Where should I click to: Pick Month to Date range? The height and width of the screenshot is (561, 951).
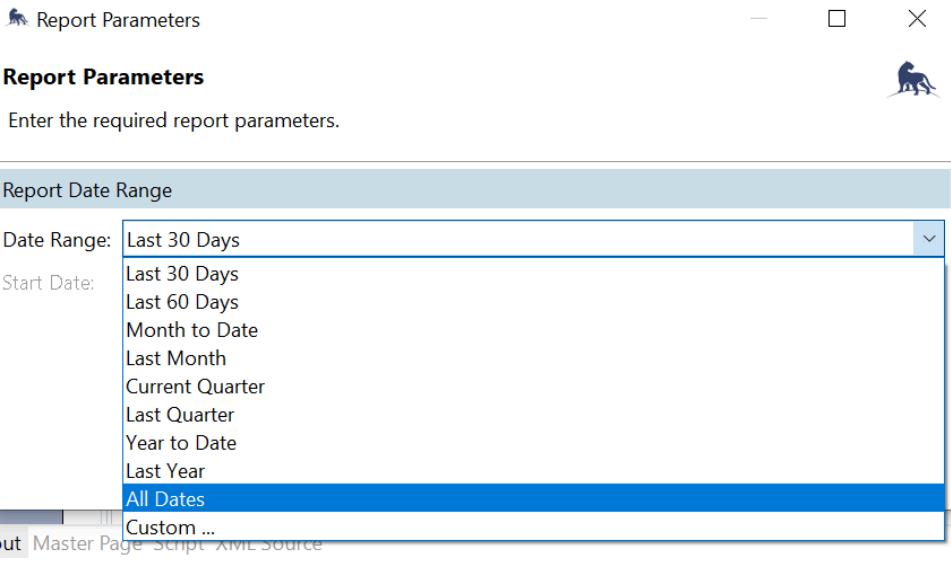pos(192,330)
